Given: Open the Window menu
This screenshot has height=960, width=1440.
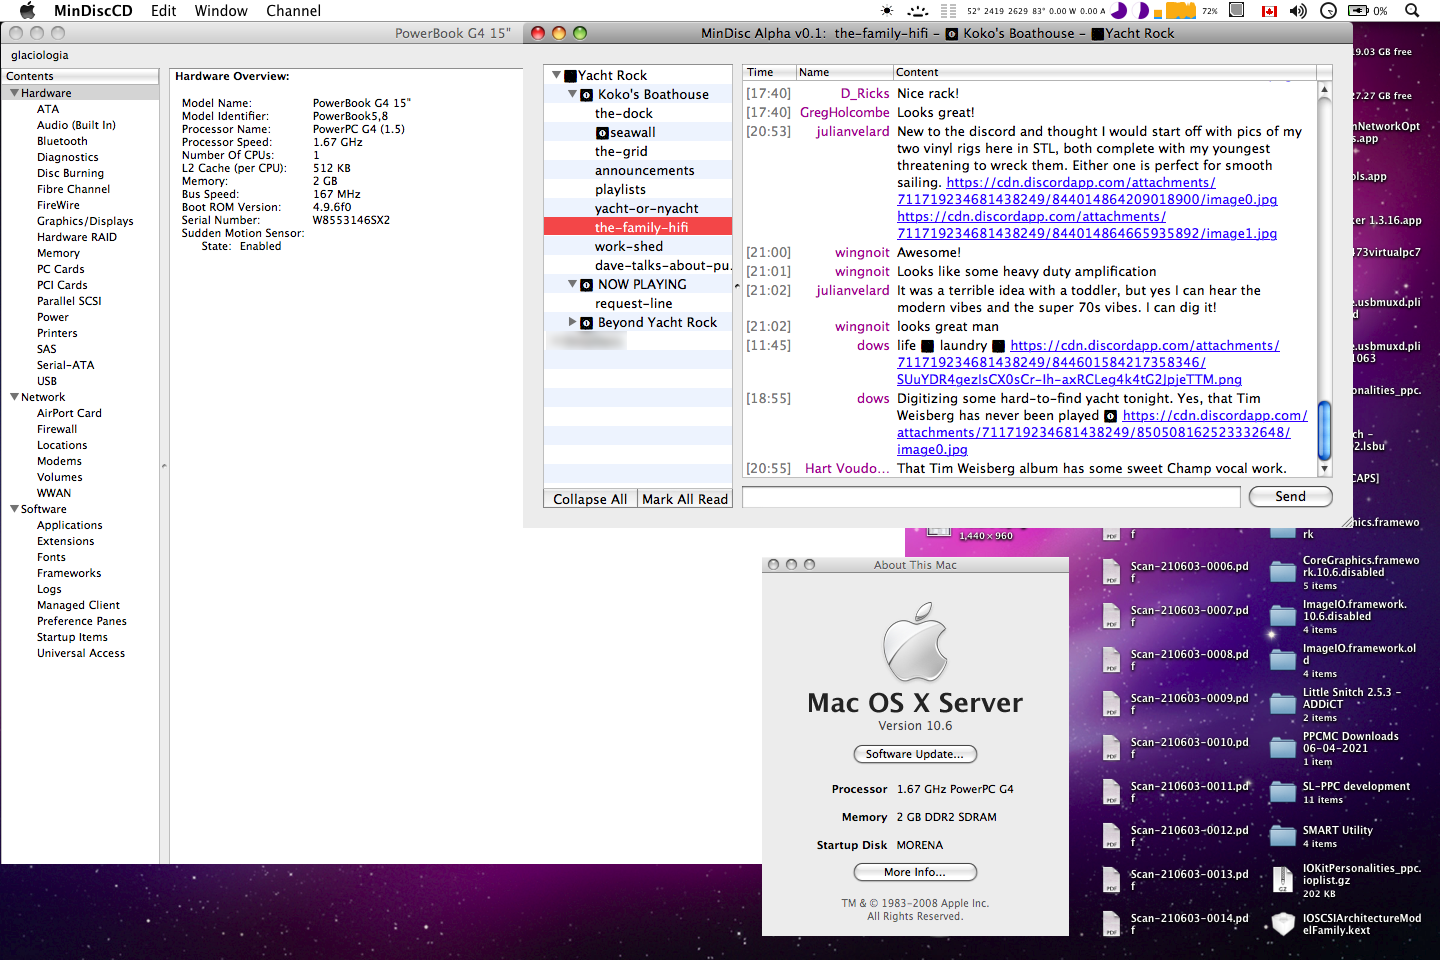Looking at the screenshot, I should coord(221,10).
